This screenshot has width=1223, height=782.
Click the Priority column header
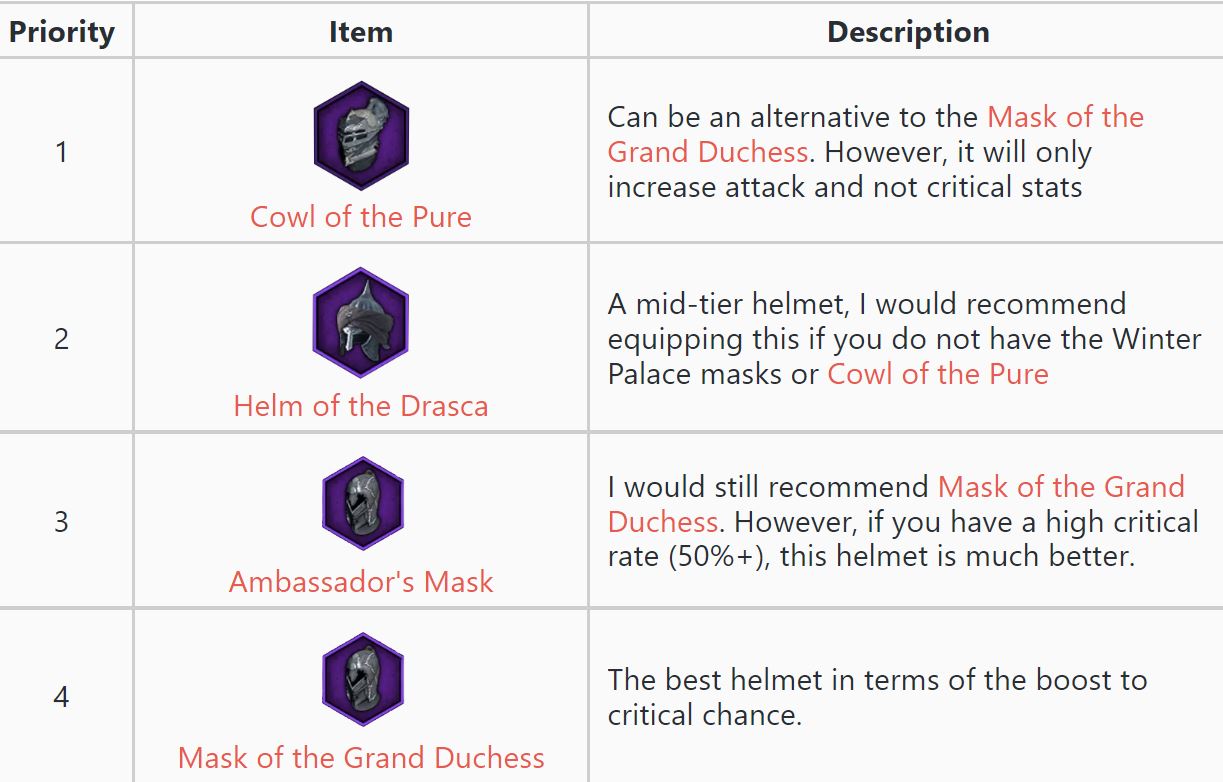click(62, 32)
